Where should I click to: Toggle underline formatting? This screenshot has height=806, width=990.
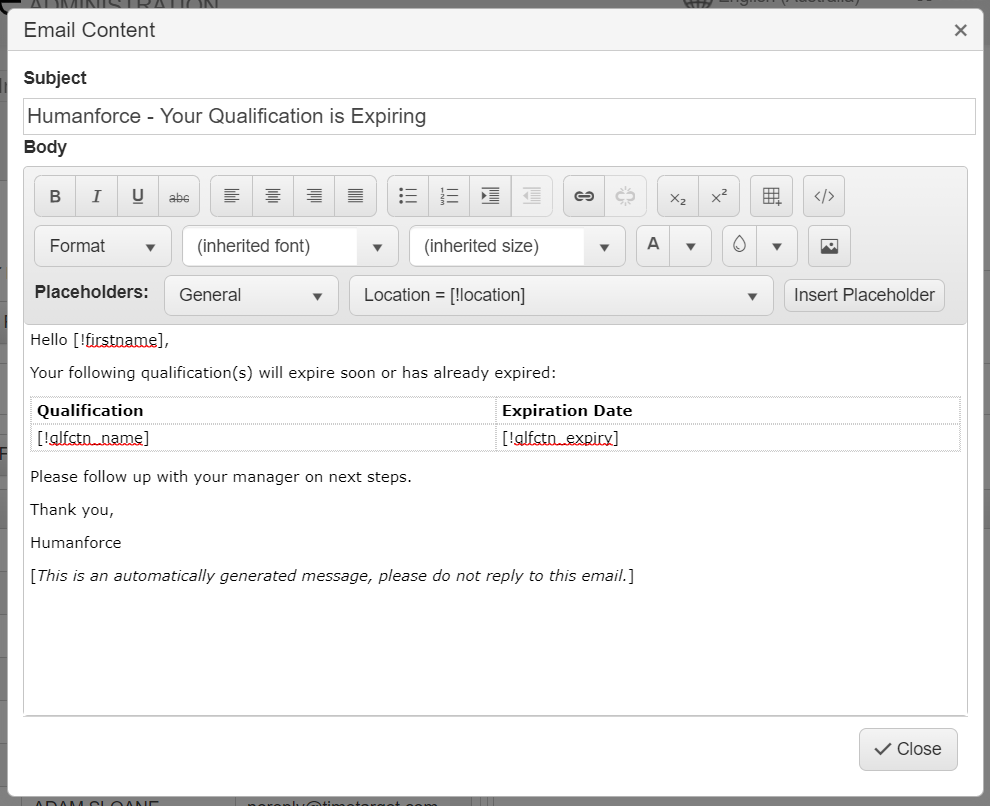pos(138,196)
